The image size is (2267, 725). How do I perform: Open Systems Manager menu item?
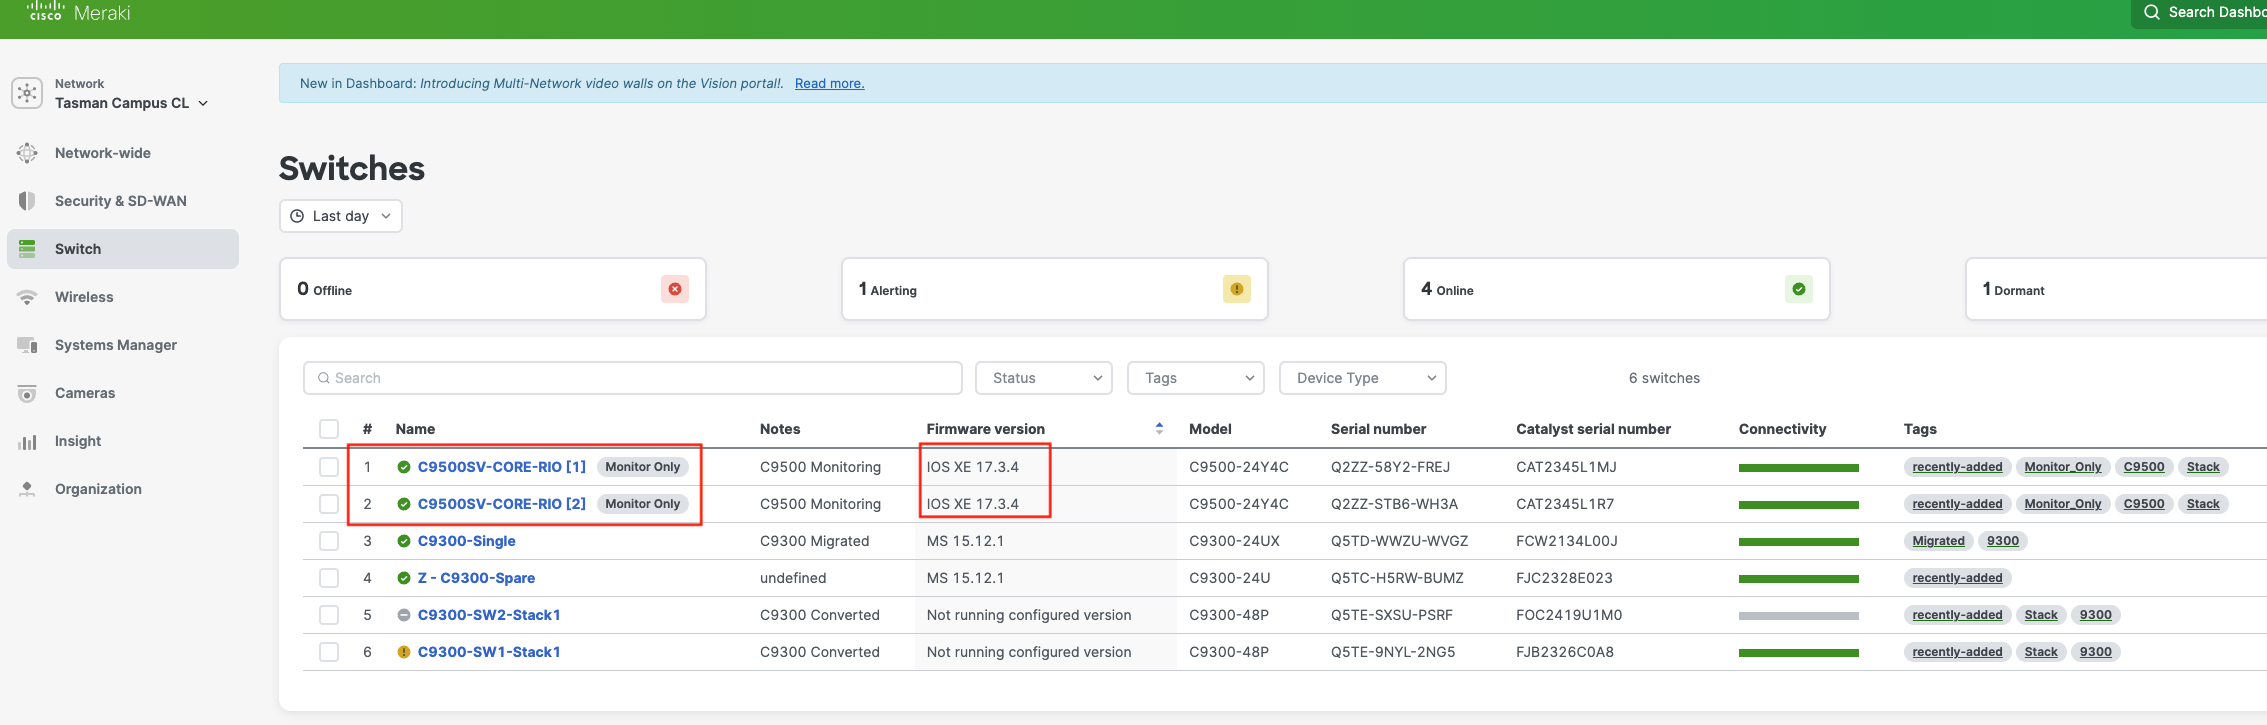[116, 345]
